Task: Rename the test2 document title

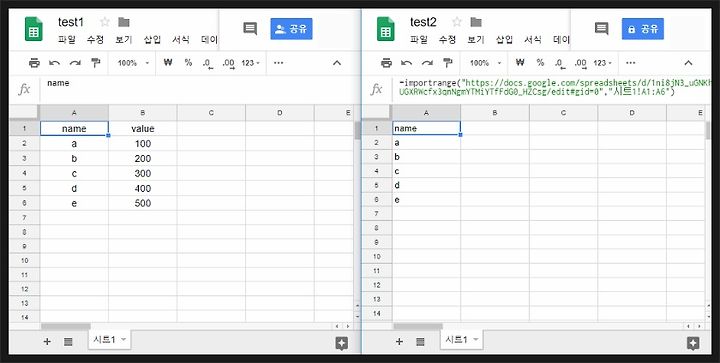Action: coord(423,22)
